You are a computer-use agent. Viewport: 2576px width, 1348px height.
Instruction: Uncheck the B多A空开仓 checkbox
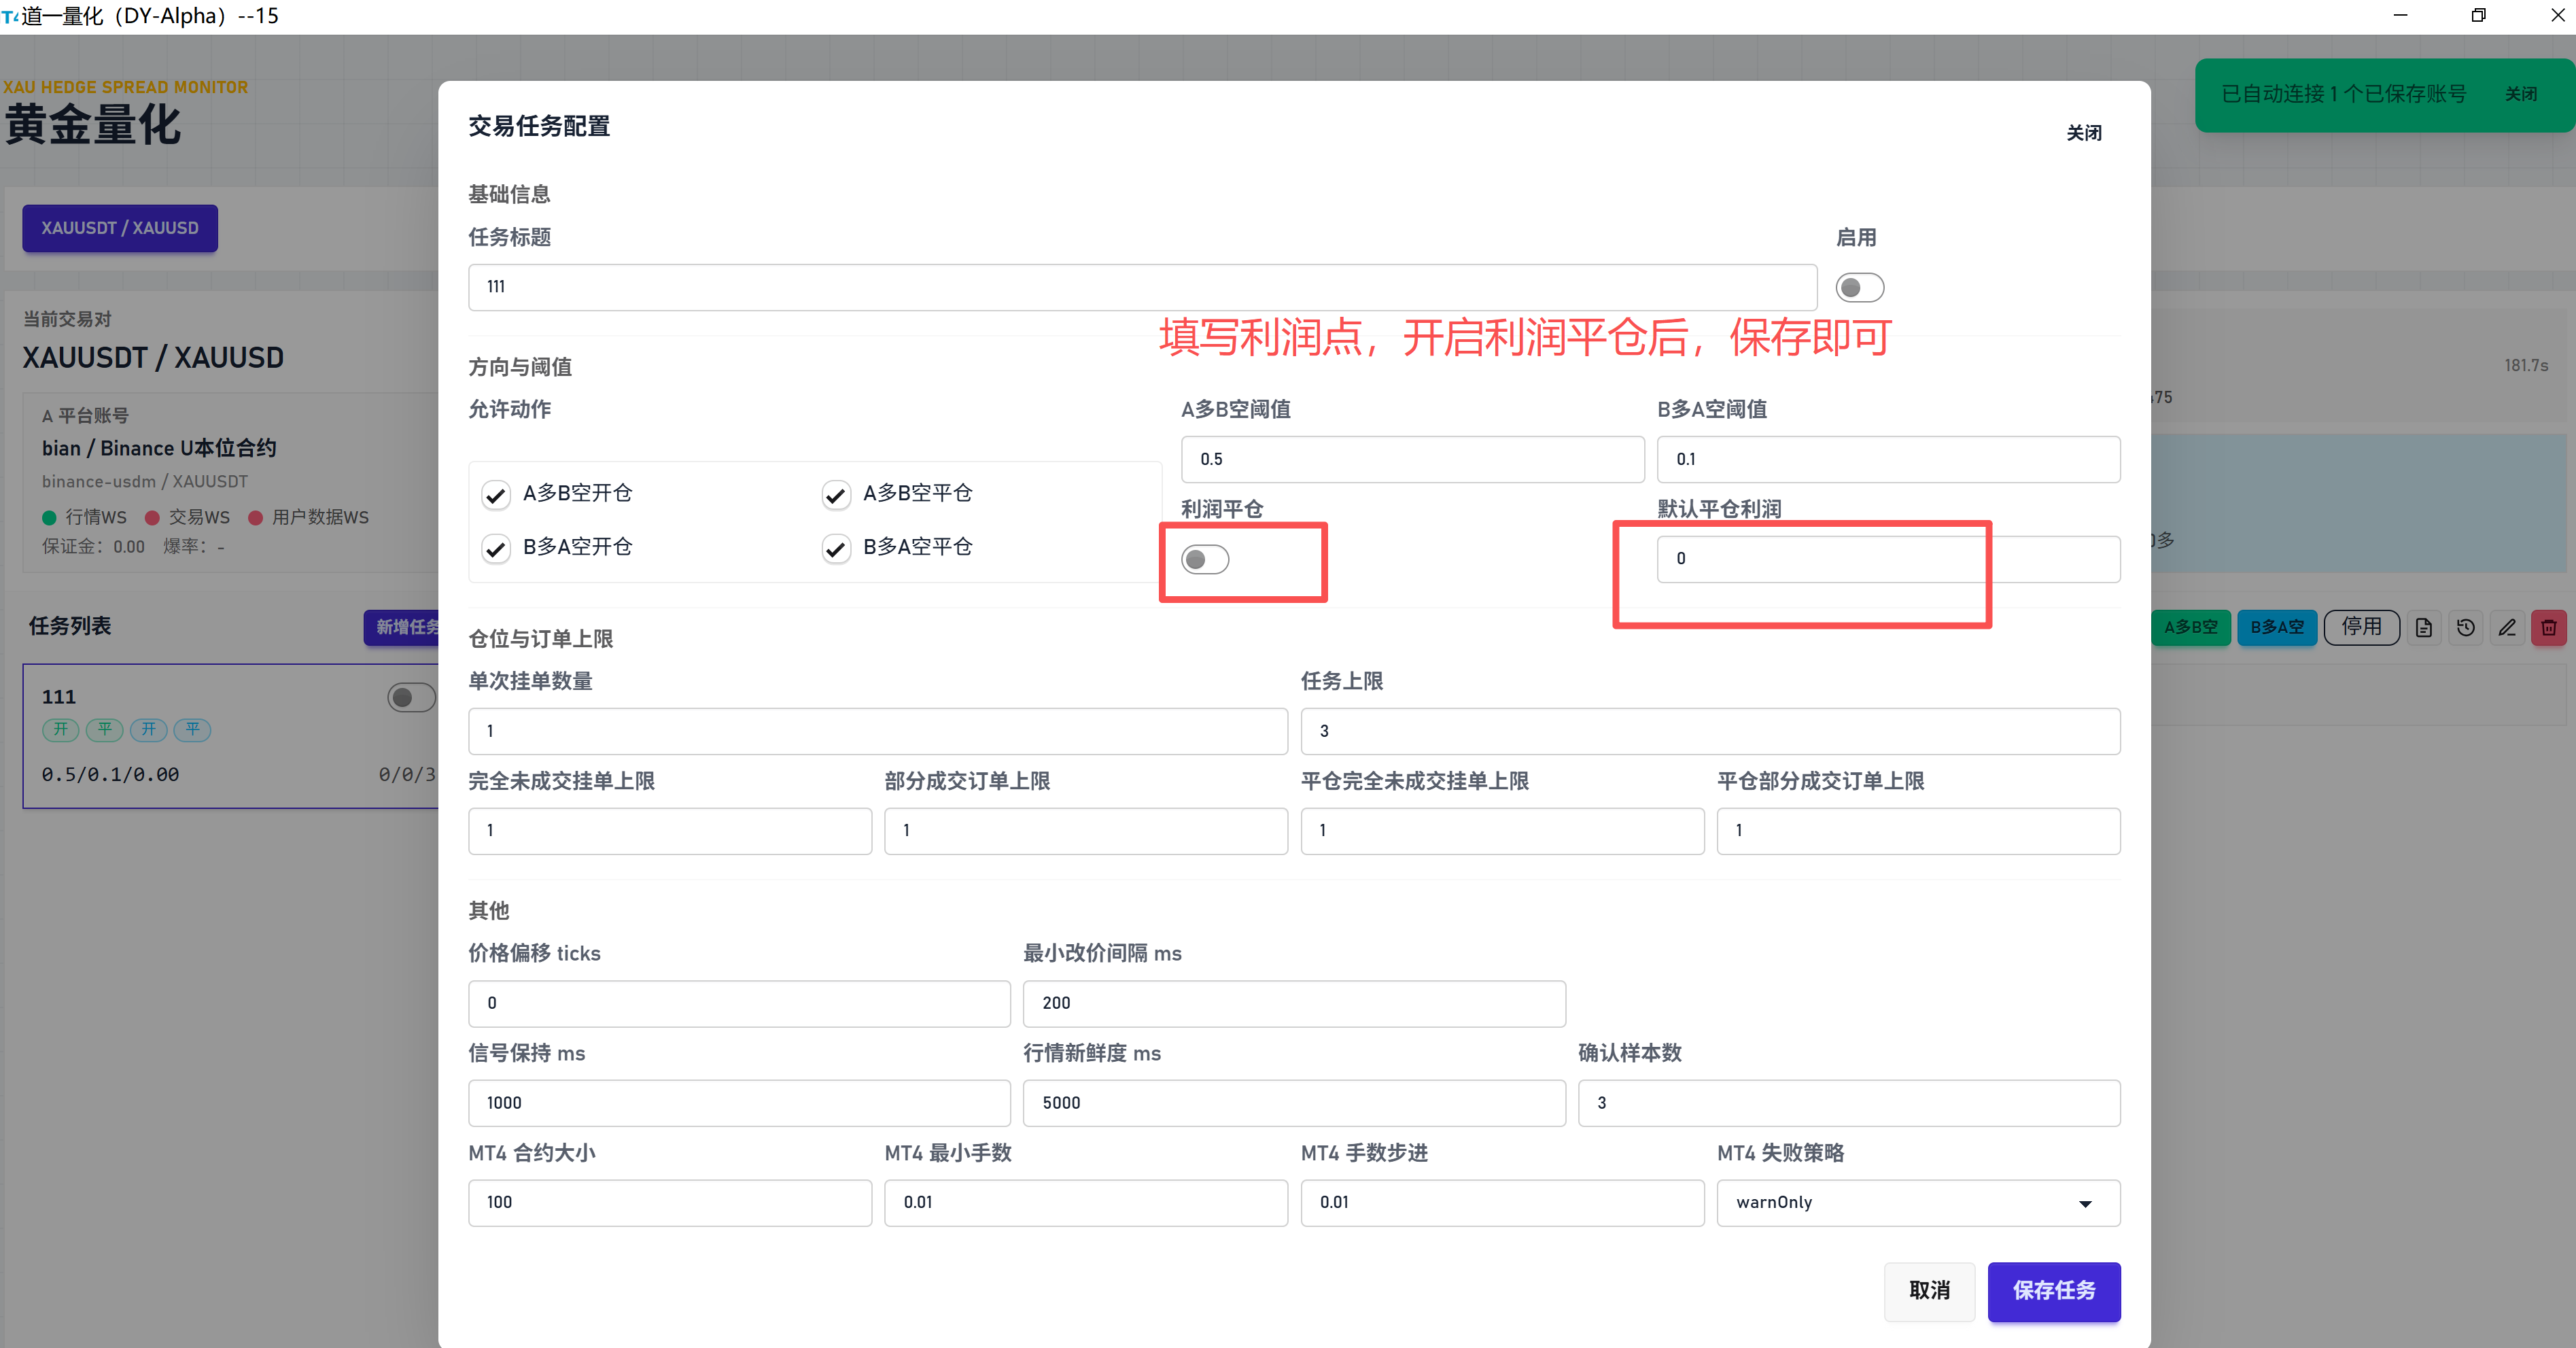[496, 548]
